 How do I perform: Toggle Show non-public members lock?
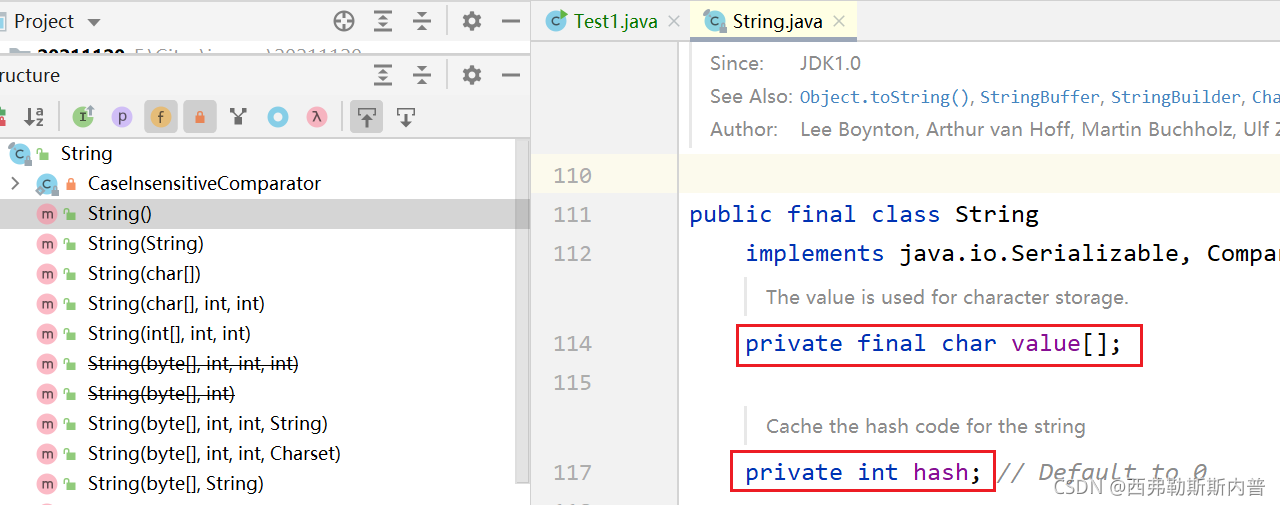[200, 117]
